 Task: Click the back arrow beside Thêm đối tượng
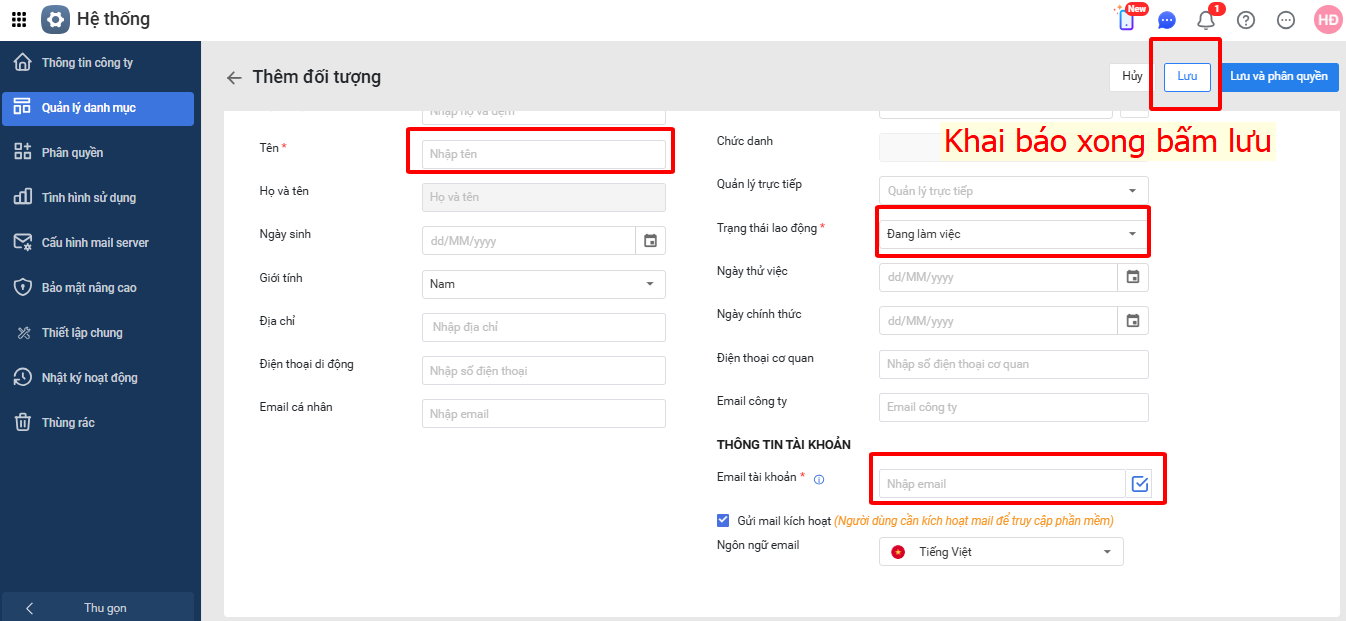click(234, 78)
